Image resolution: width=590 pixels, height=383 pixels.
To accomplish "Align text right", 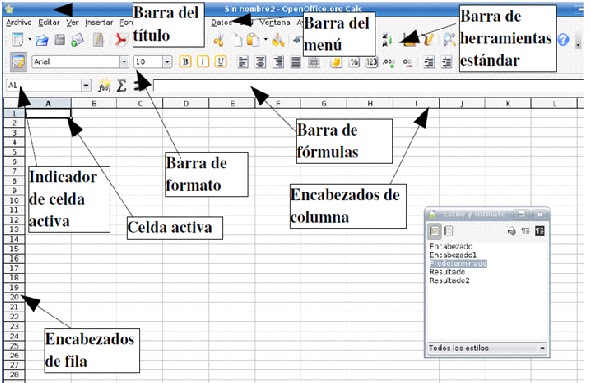I will (278, 62).
